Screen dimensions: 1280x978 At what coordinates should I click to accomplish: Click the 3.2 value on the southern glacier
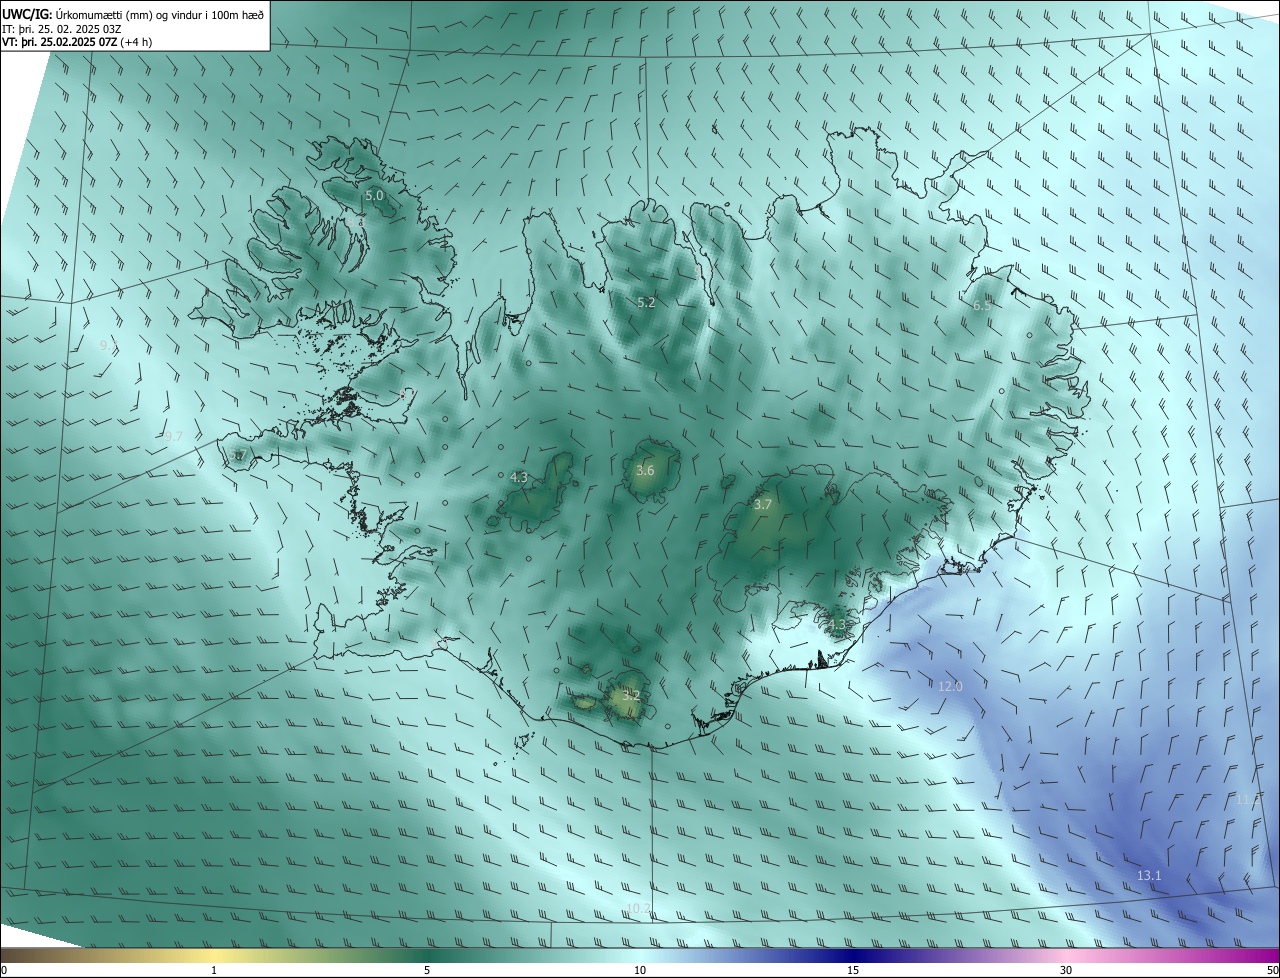631,694
